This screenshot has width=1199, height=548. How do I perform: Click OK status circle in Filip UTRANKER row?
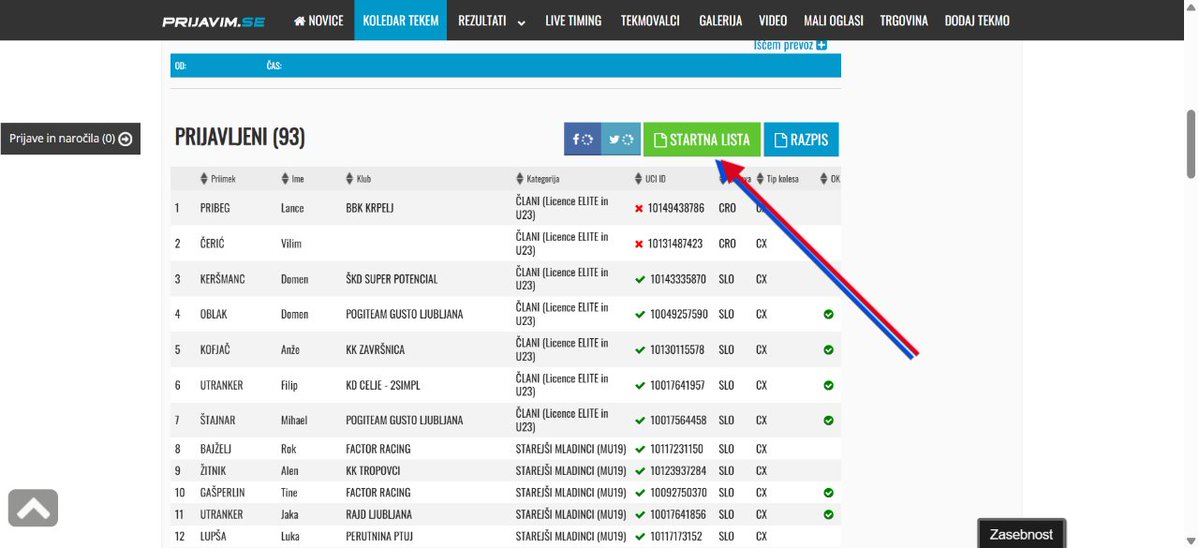[x=829, y=385]
